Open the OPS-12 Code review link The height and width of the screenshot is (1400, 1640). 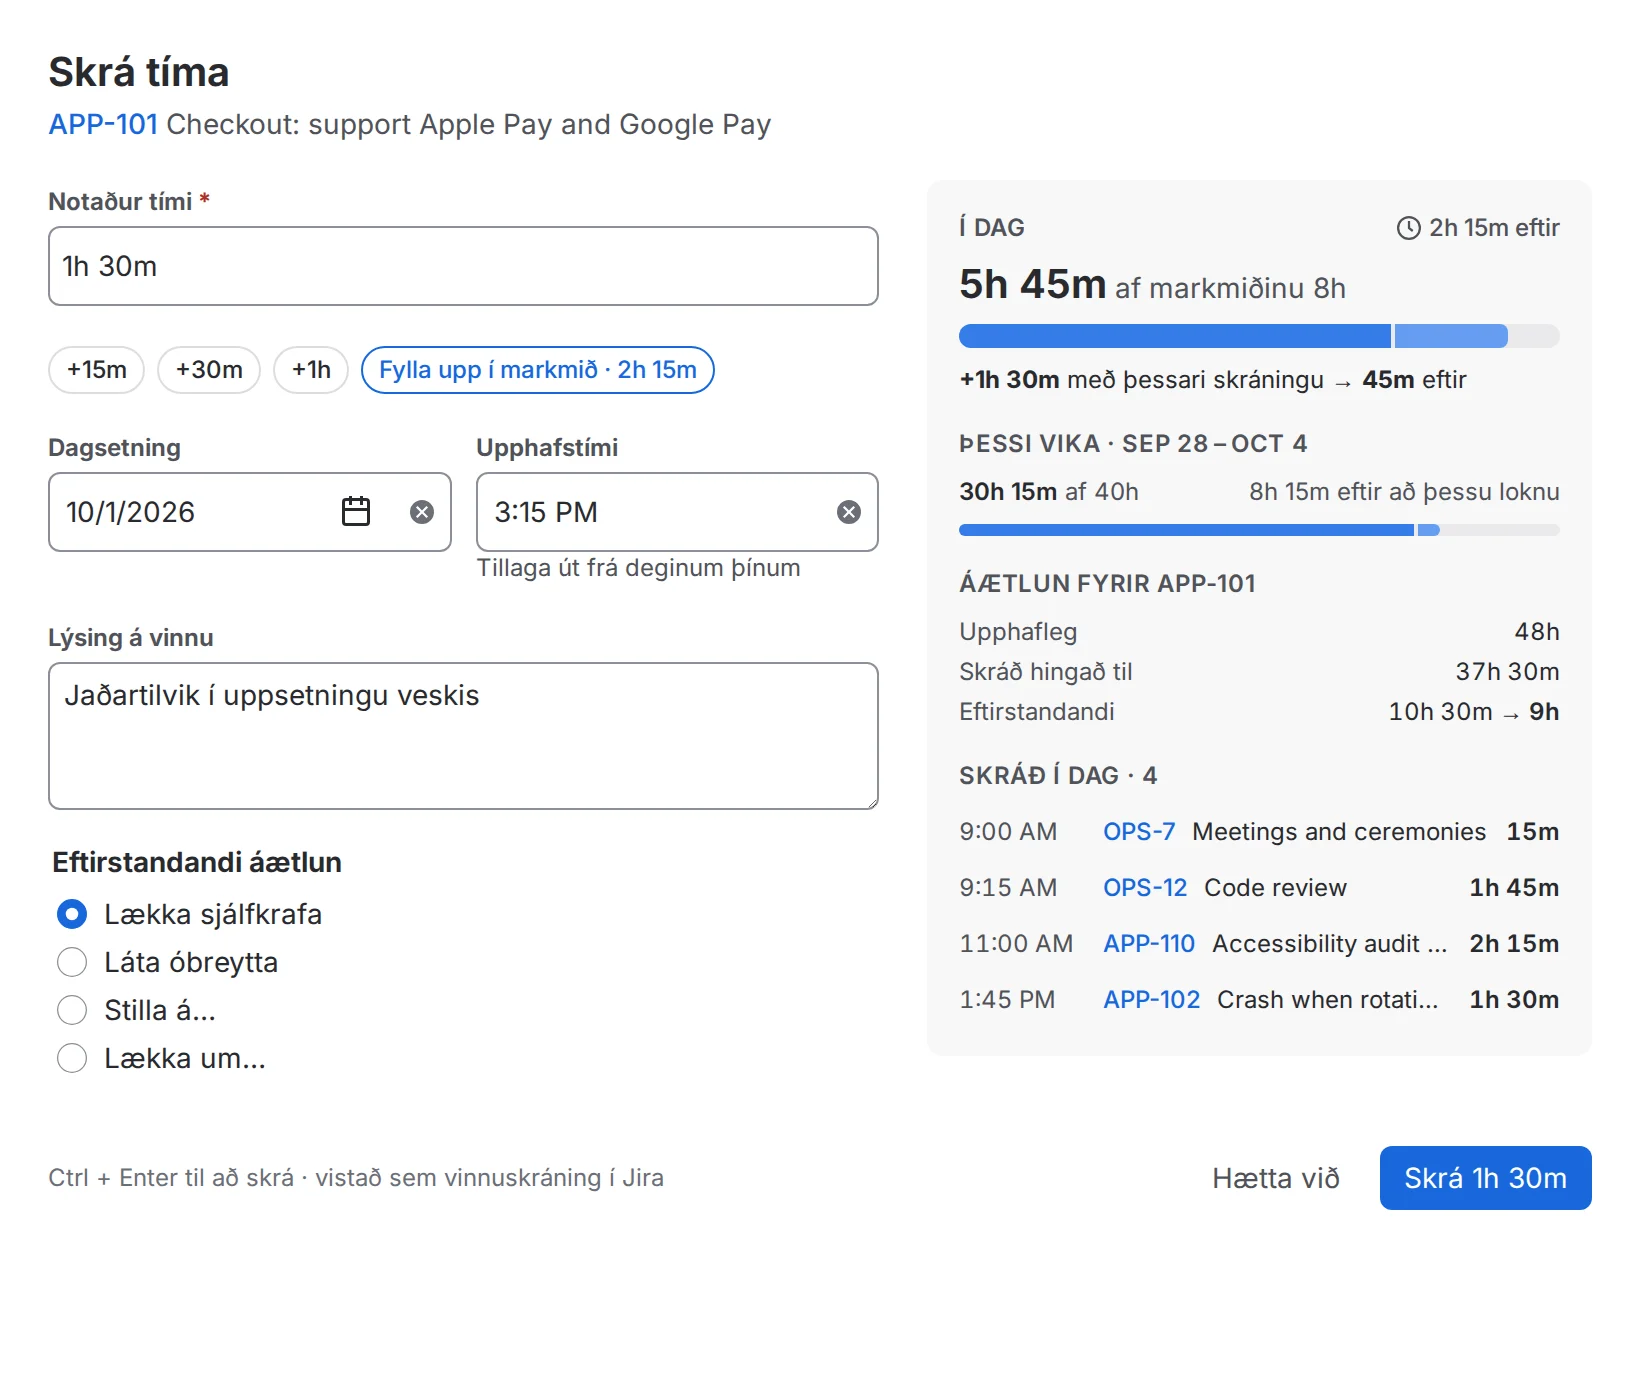pos(1145,888)
